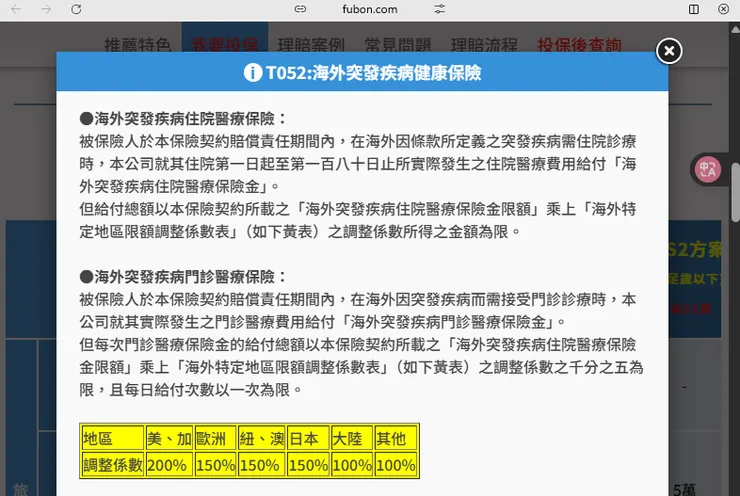The image size is (740, 496).
Task: Click the 100% cell under 大陸
Action: [x=352, y=465]
